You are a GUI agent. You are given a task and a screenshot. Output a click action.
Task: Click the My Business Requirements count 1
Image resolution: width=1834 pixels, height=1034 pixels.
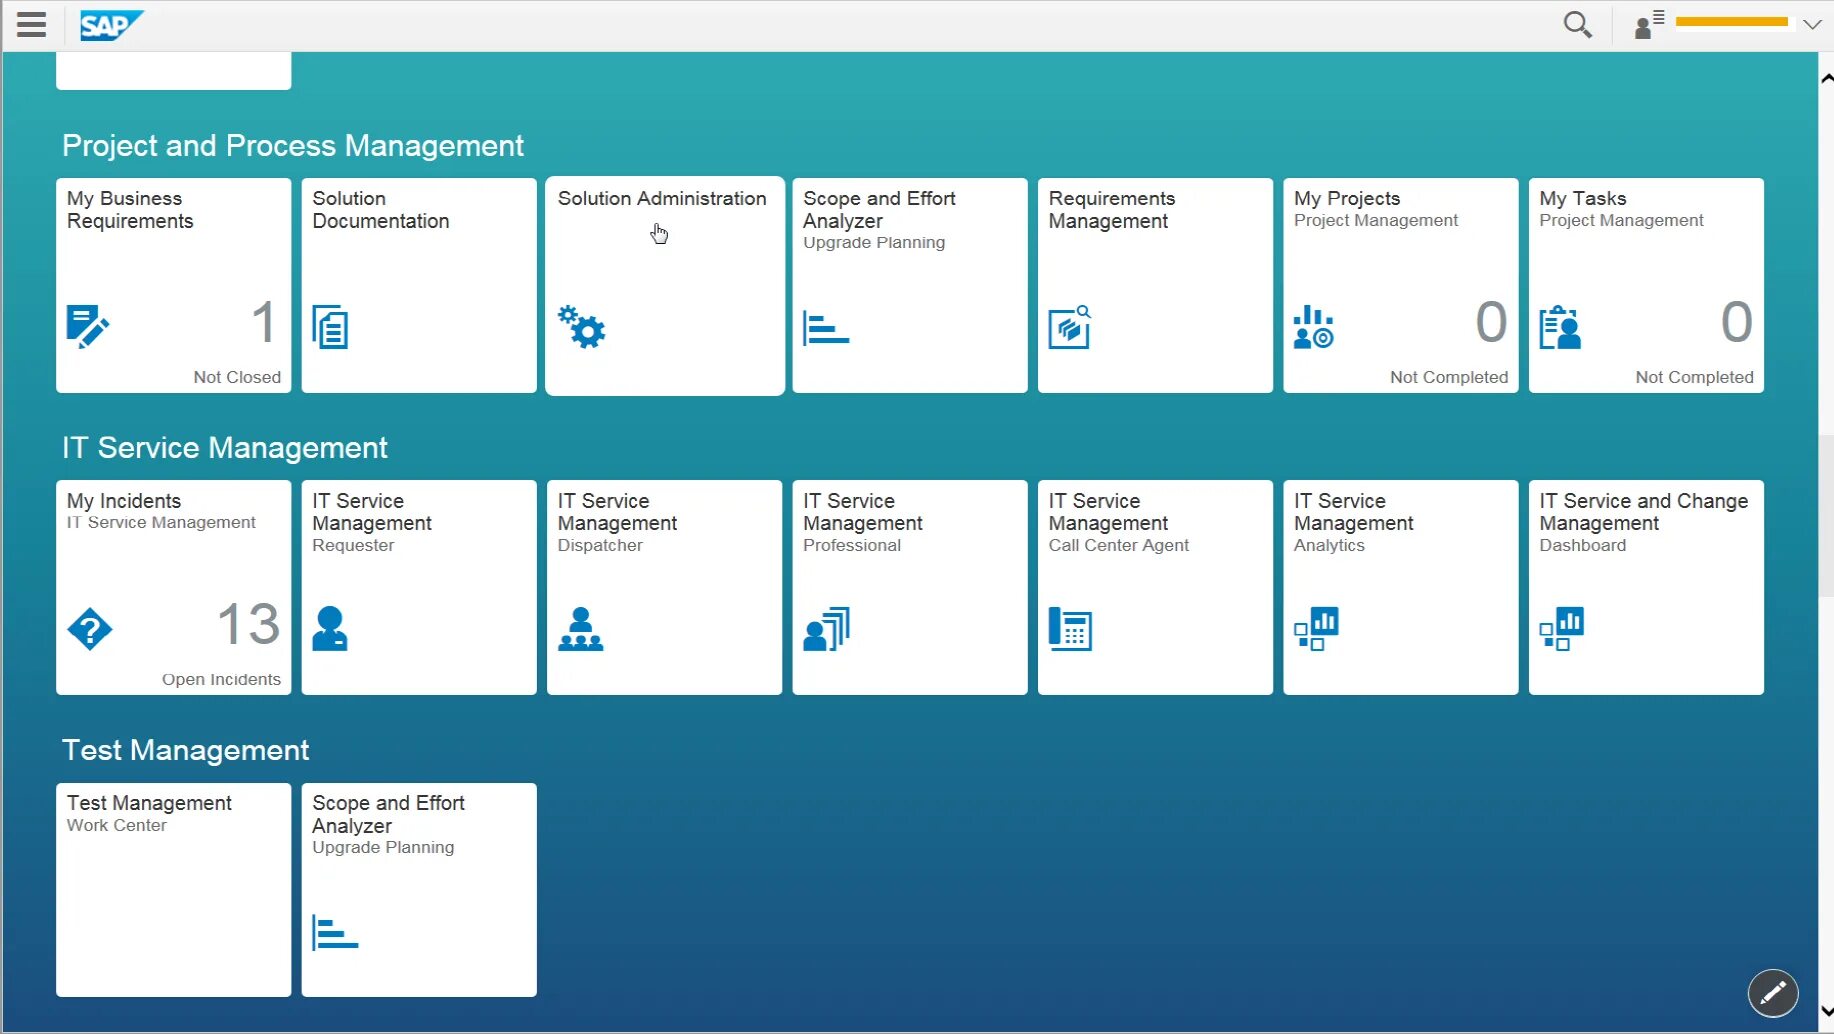point(264,322)
